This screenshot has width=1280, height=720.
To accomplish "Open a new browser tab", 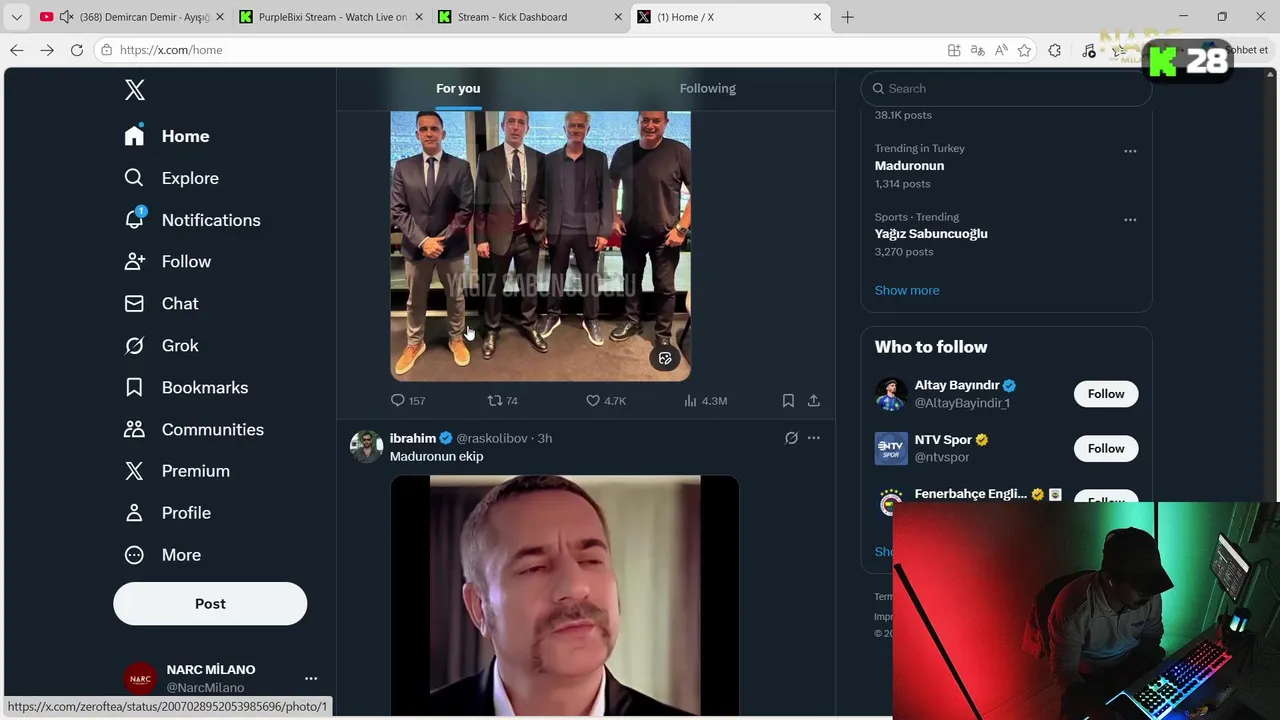I will click(x=848, y=17).
